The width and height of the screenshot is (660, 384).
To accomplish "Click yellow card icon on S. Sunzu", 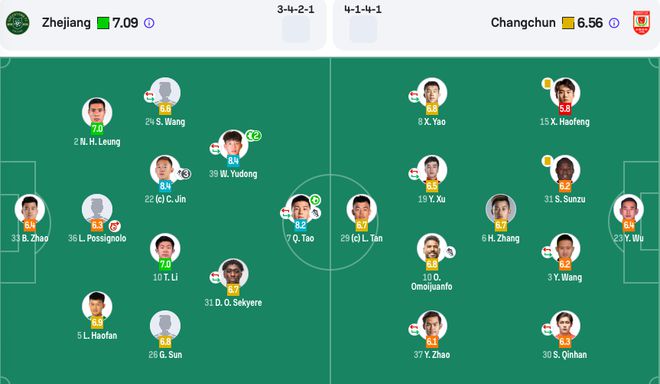I will pos(547,160).
